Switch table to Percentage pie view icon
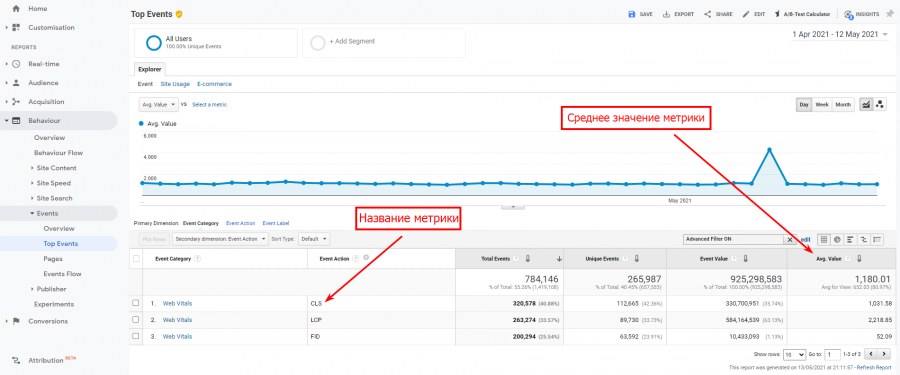 837,239
